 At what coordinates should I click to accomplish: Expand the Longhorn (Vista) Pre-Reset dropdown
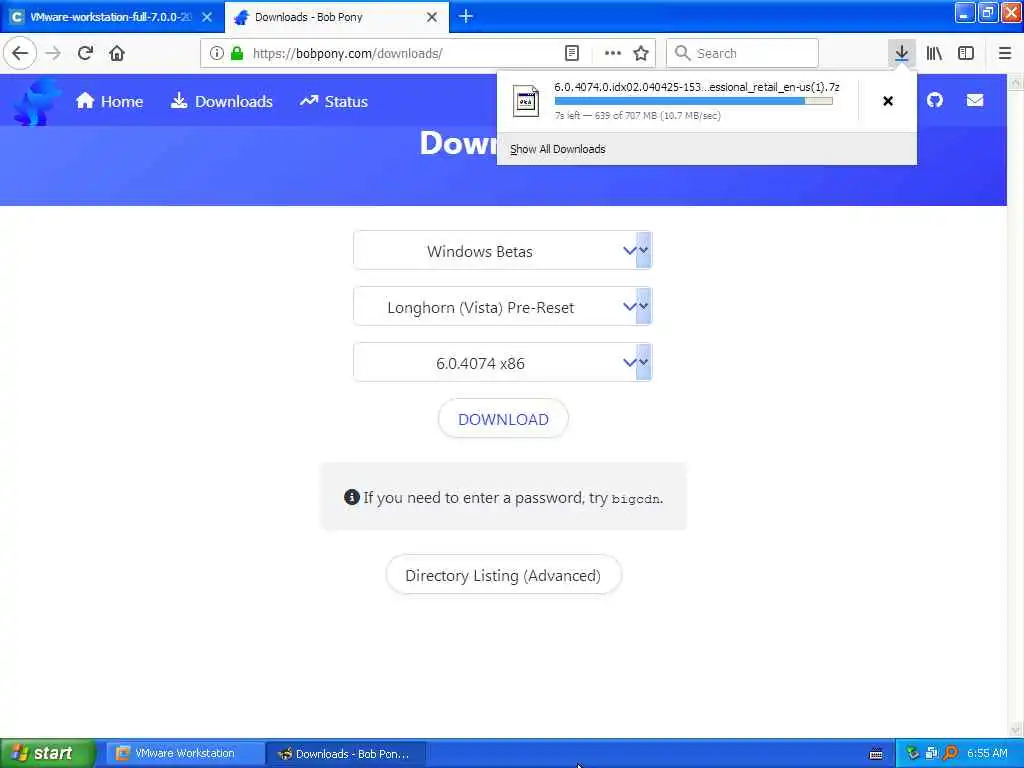503,307
